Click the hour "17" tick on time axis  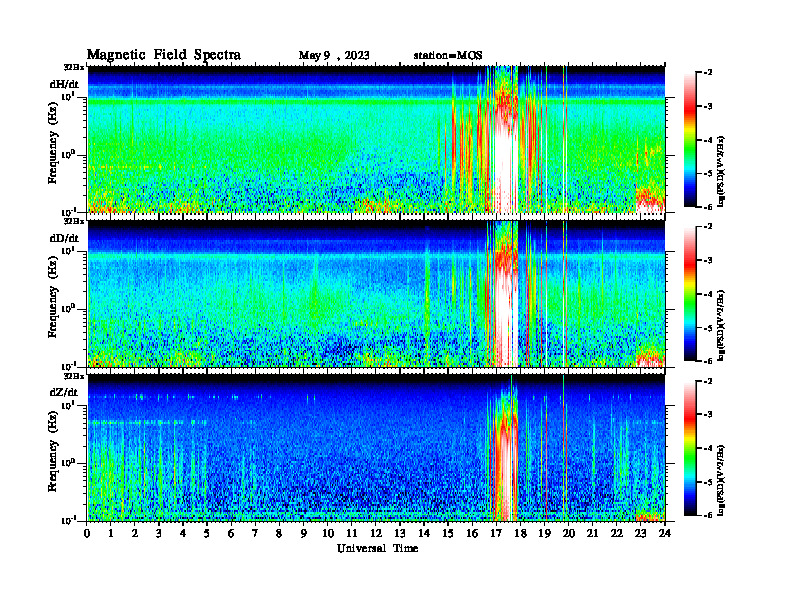[x=496, y=534]
